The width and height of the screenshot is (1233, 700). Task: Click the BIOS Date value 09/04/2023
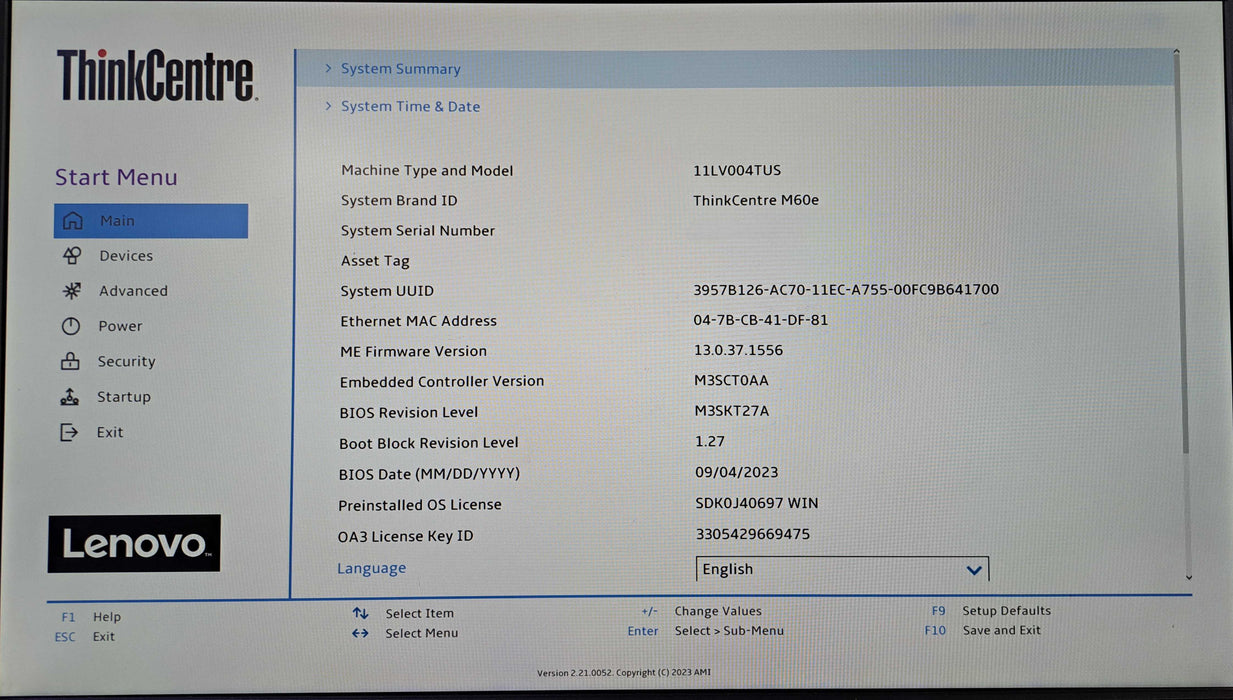pos(737,472)
